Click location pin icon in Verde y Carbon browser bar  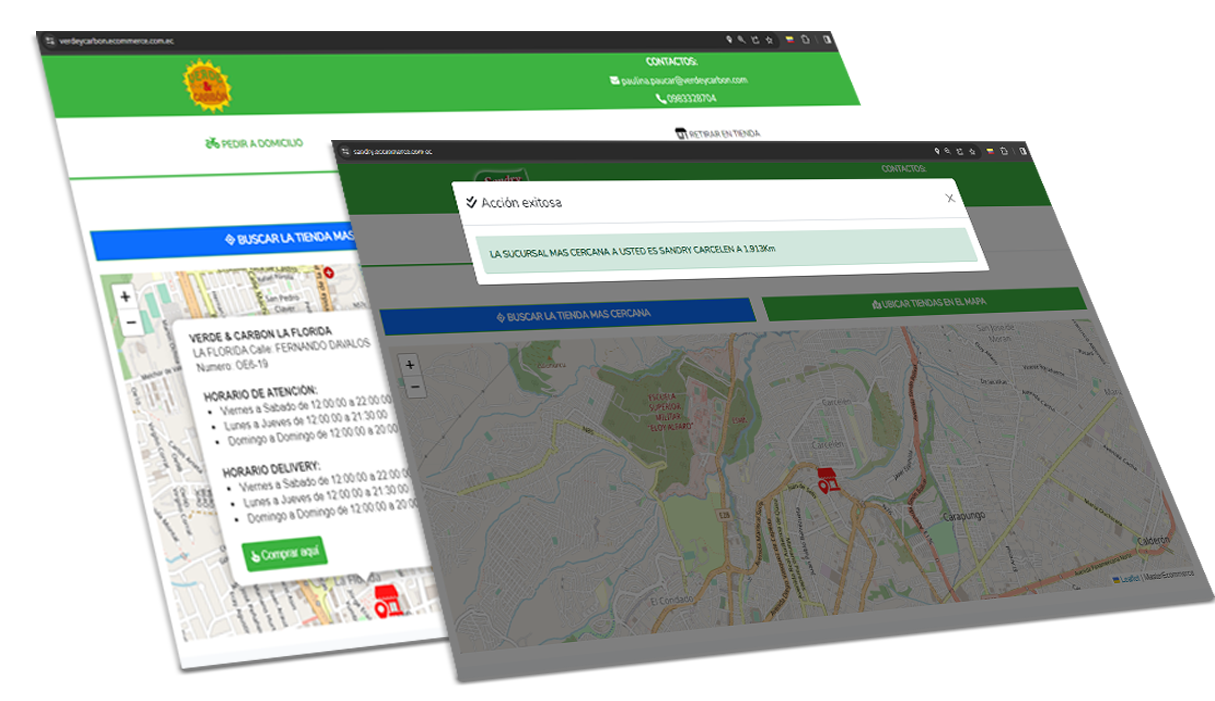[x=729, y=40]
